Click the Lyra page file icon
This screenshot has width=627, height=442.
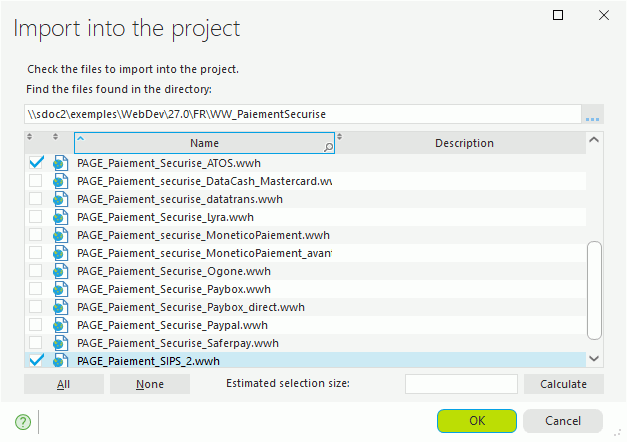click(x=60, y=217)
